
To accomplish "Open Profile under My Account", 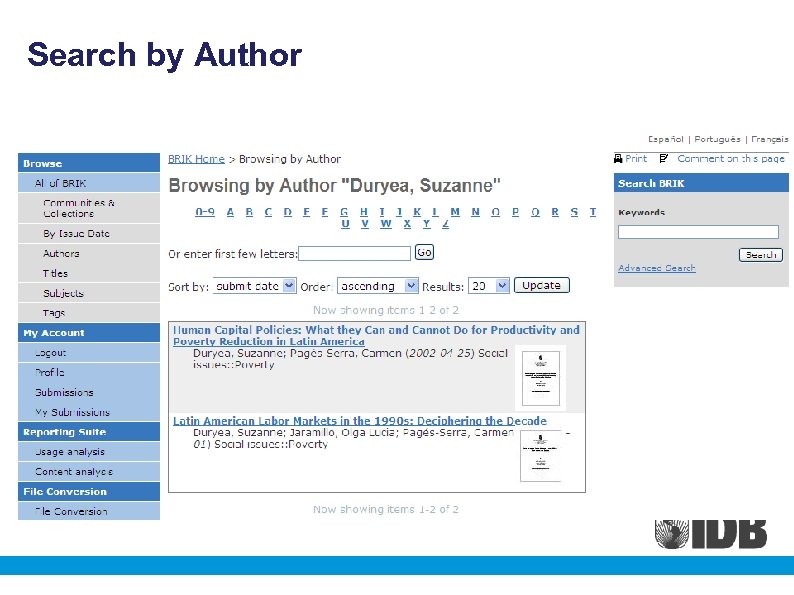I will (x=89, y=373).
